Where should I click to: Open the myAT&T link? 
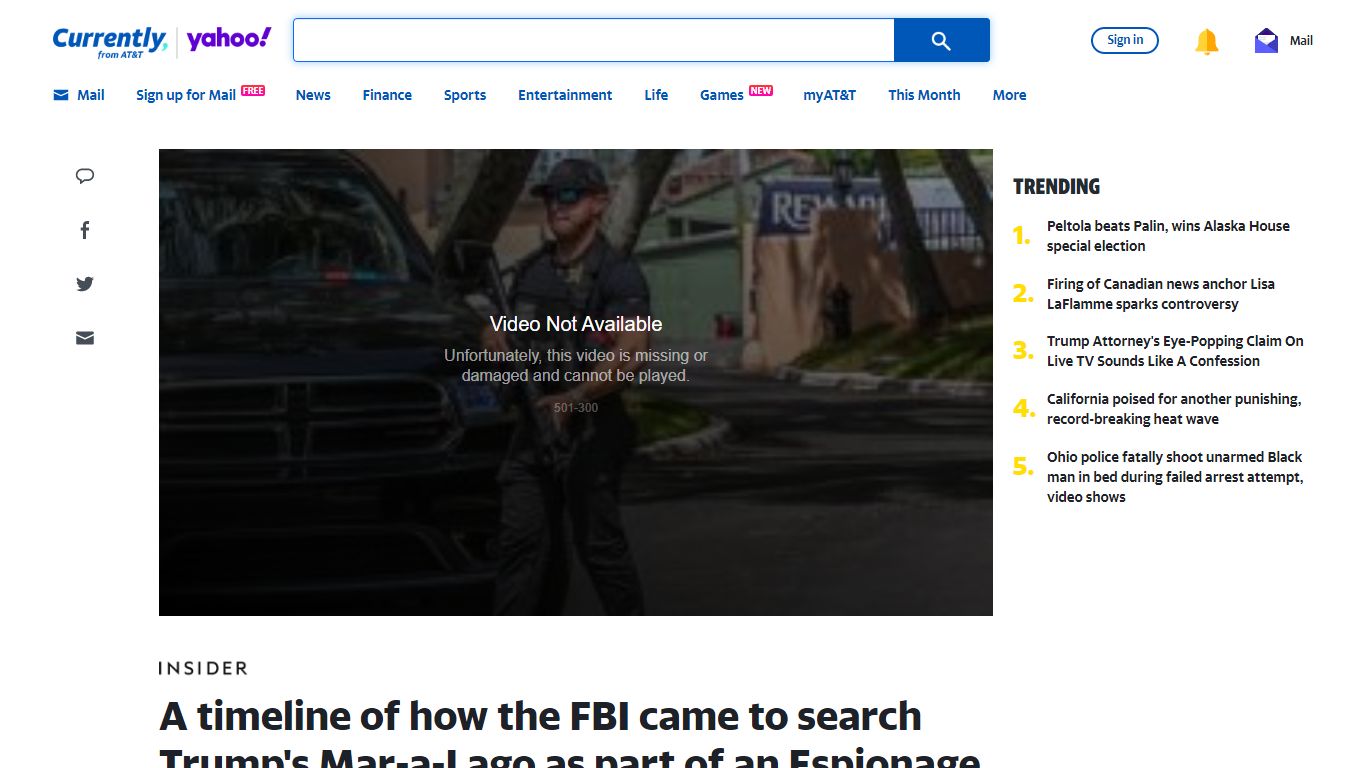830,95
